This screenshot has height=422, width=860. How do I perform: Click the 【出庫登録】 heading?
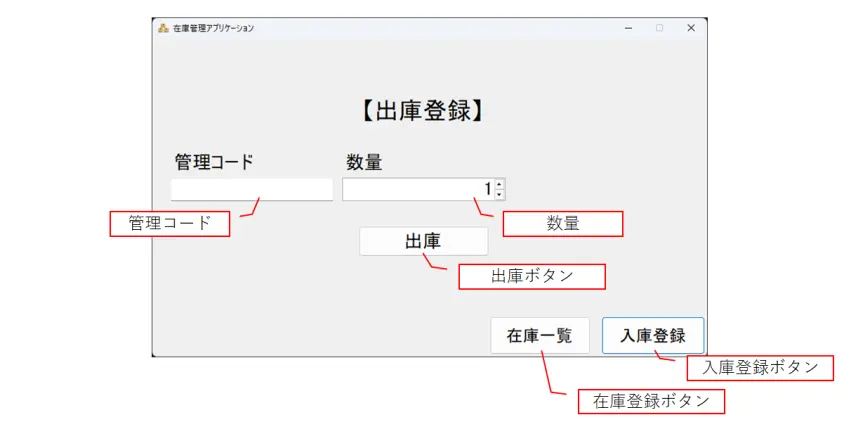tap(423, 111)
